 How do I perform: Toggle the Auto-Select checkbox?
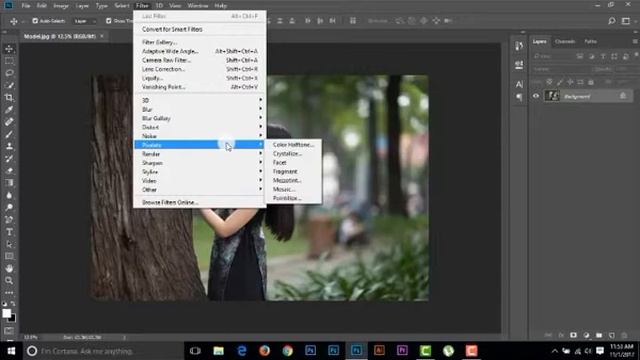tap(35, 21)
